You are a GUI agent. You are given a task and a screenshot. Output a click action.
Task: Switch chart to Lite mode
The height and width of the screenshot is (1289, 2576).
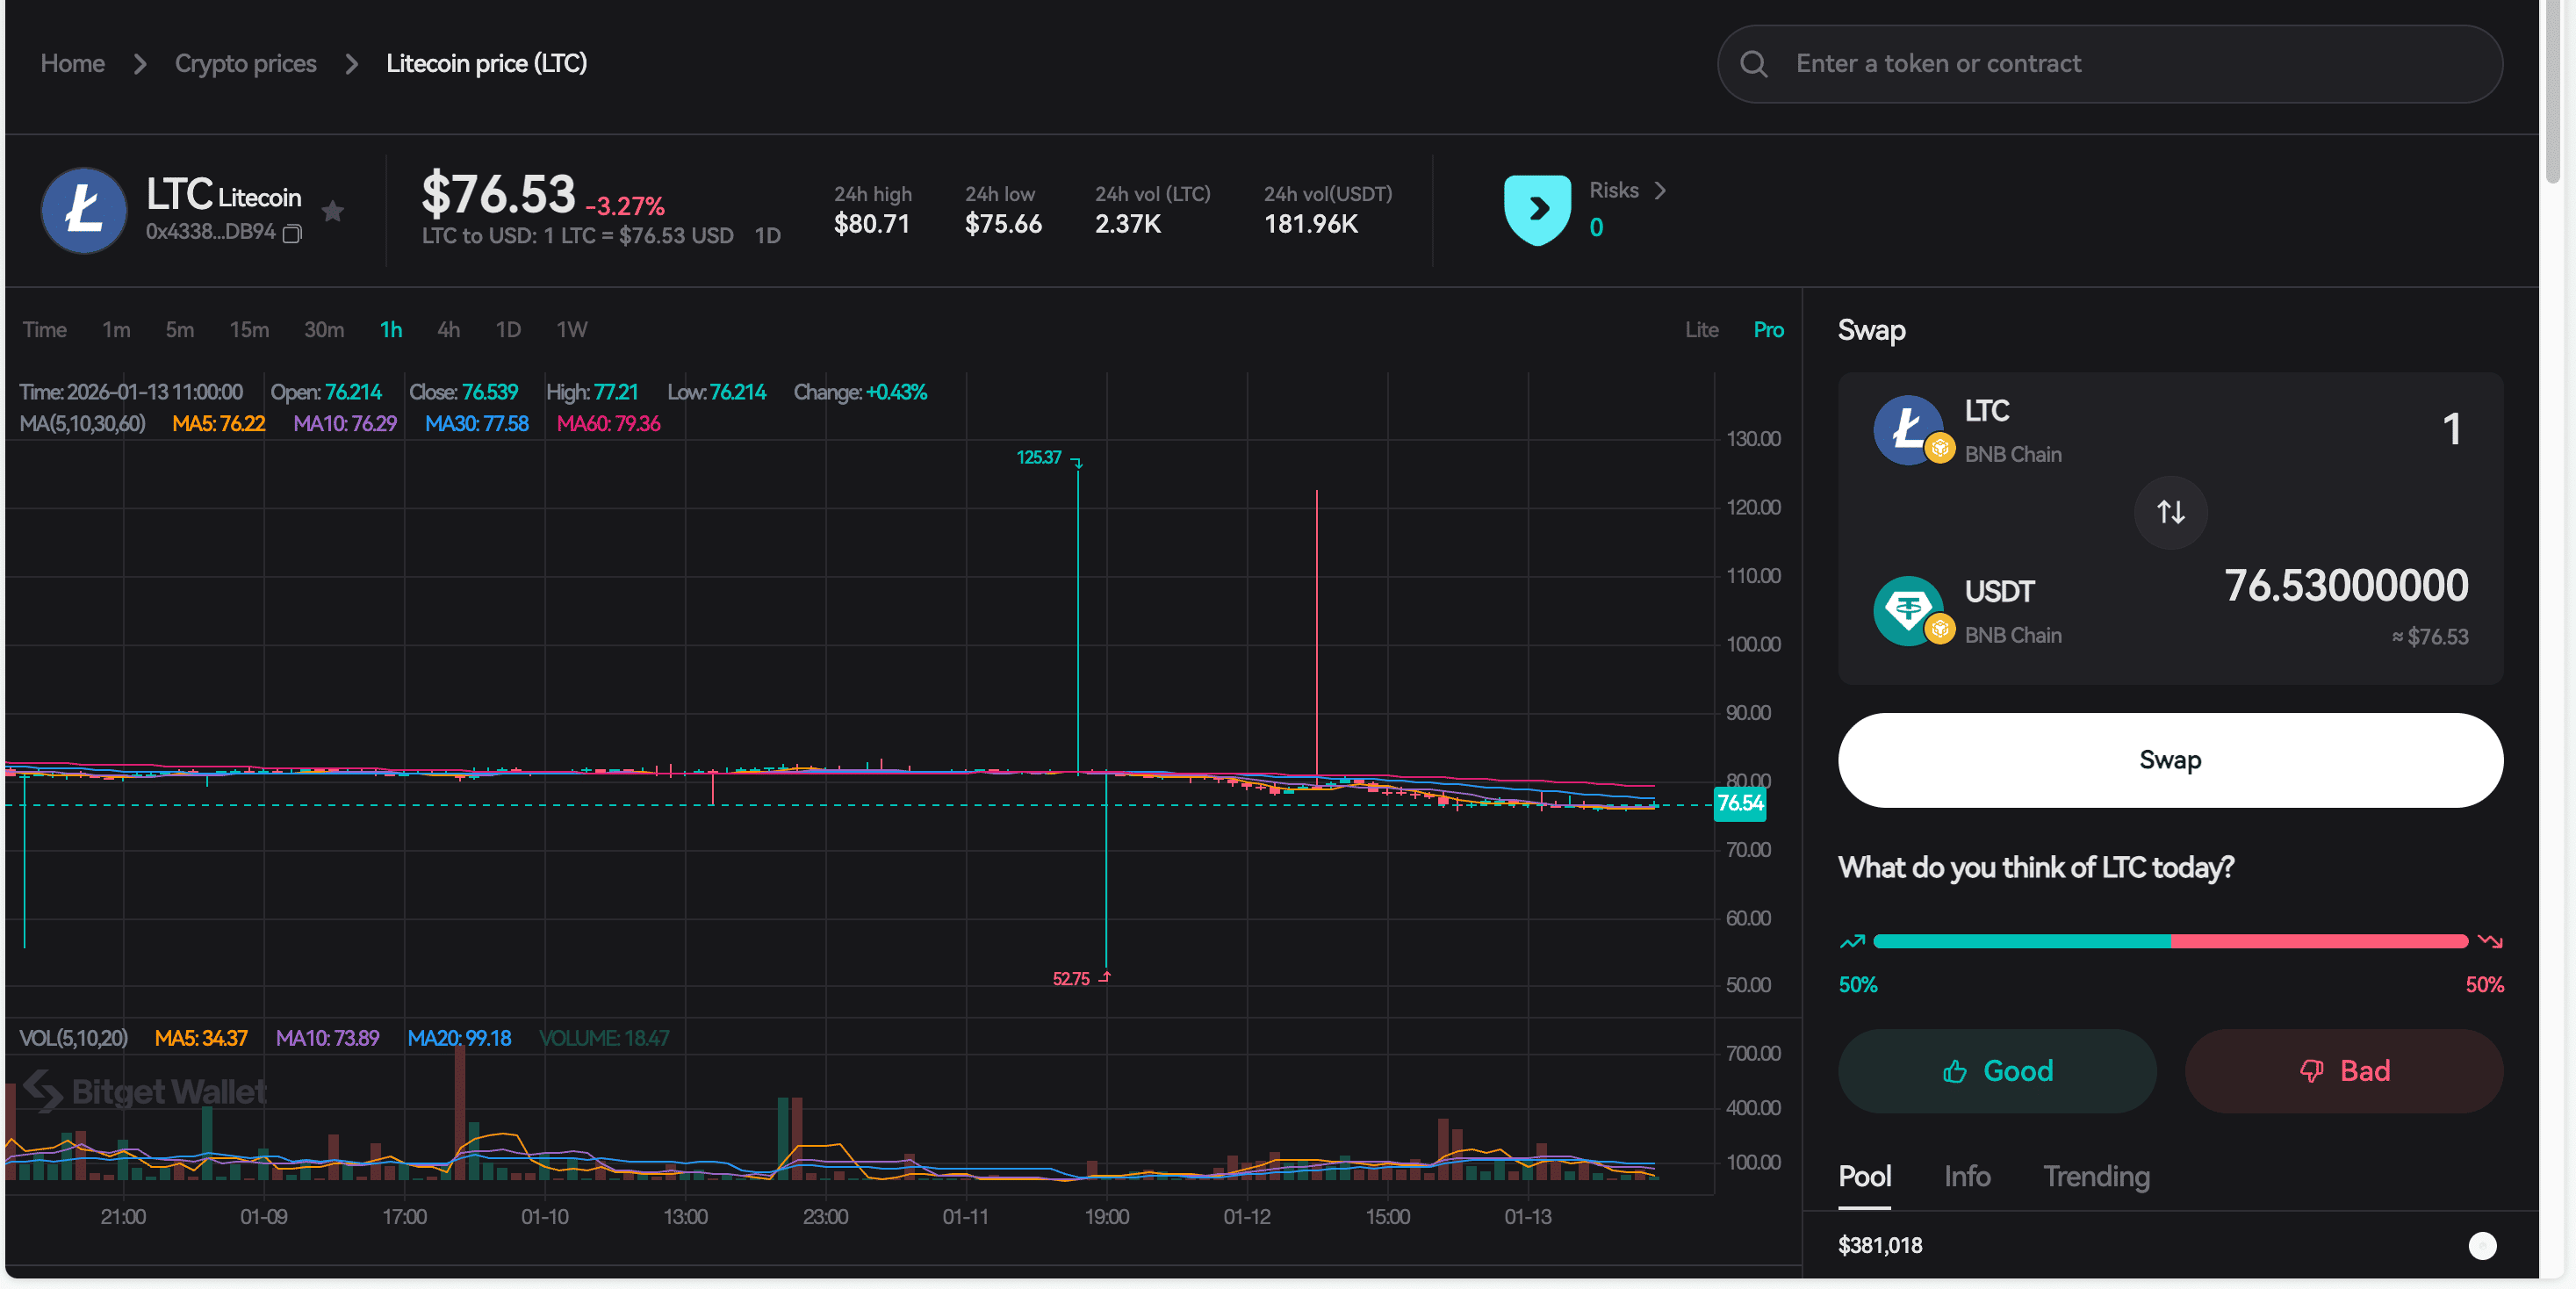click(1701, 329)
